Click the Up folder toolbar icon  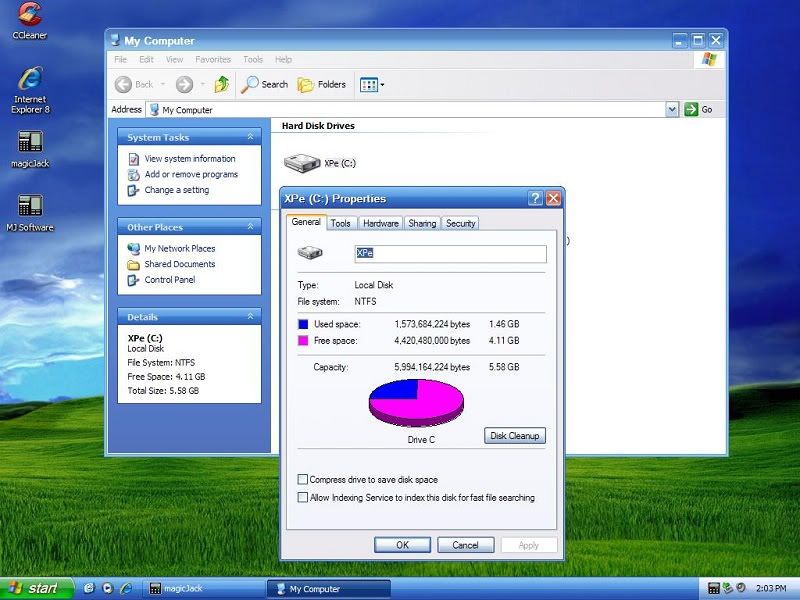click(221, 85)
